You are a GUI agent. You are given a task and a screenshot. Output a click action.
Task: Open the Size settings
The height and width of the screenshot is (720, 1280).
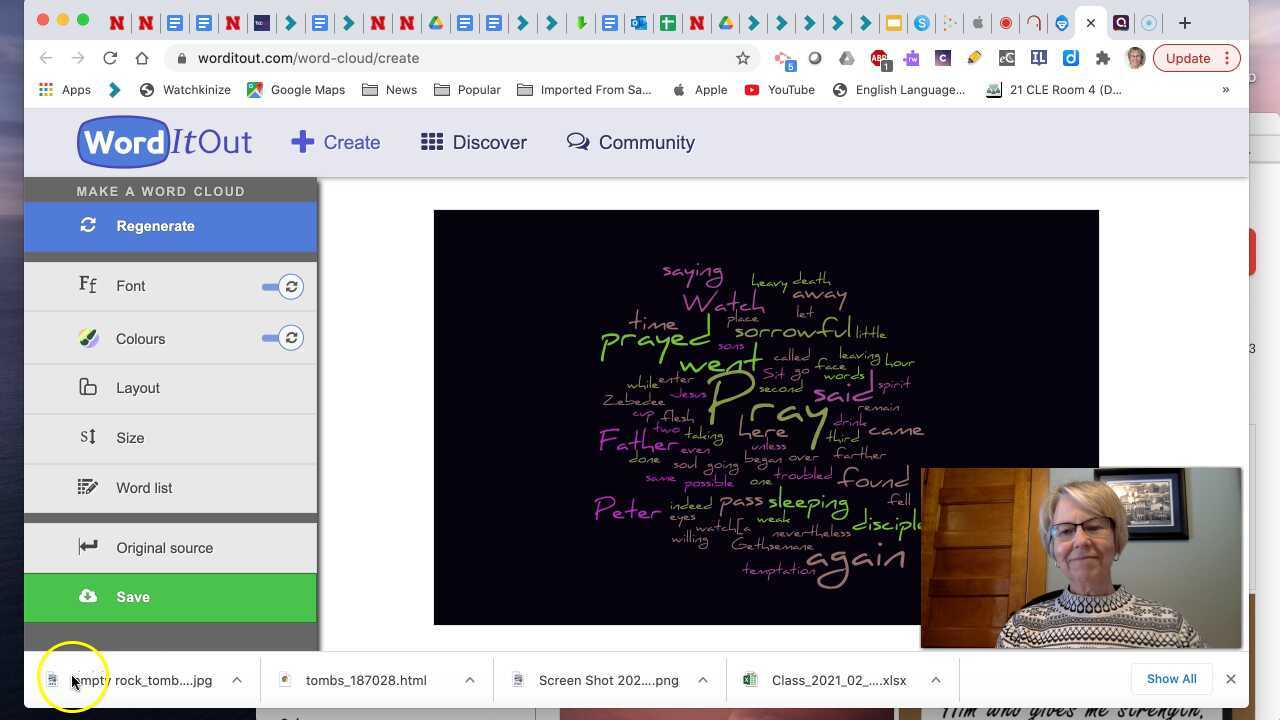tap(130, 438)
